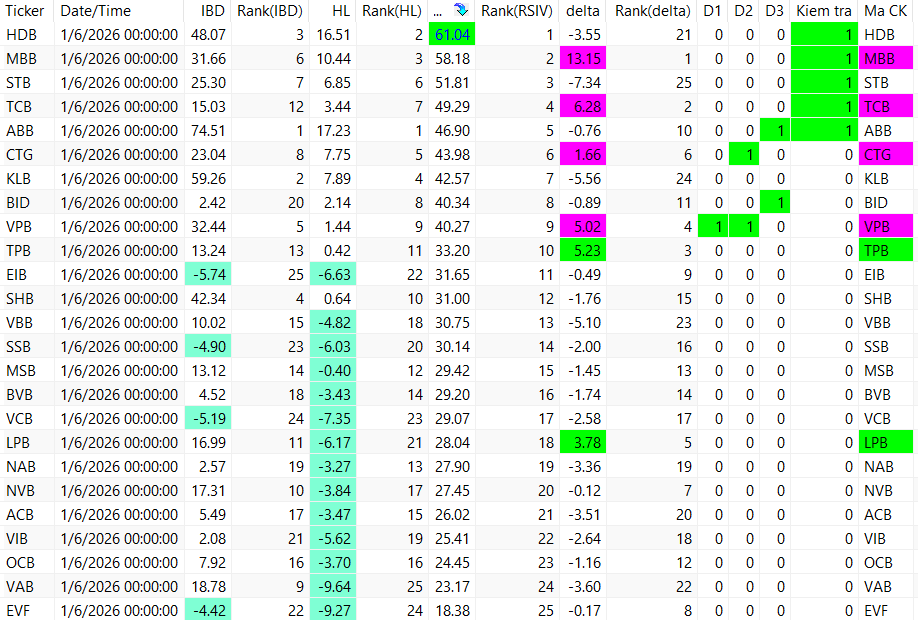The image size is (918, 620).
Task: Click the Ma CK column header
Action: (886, 11)
